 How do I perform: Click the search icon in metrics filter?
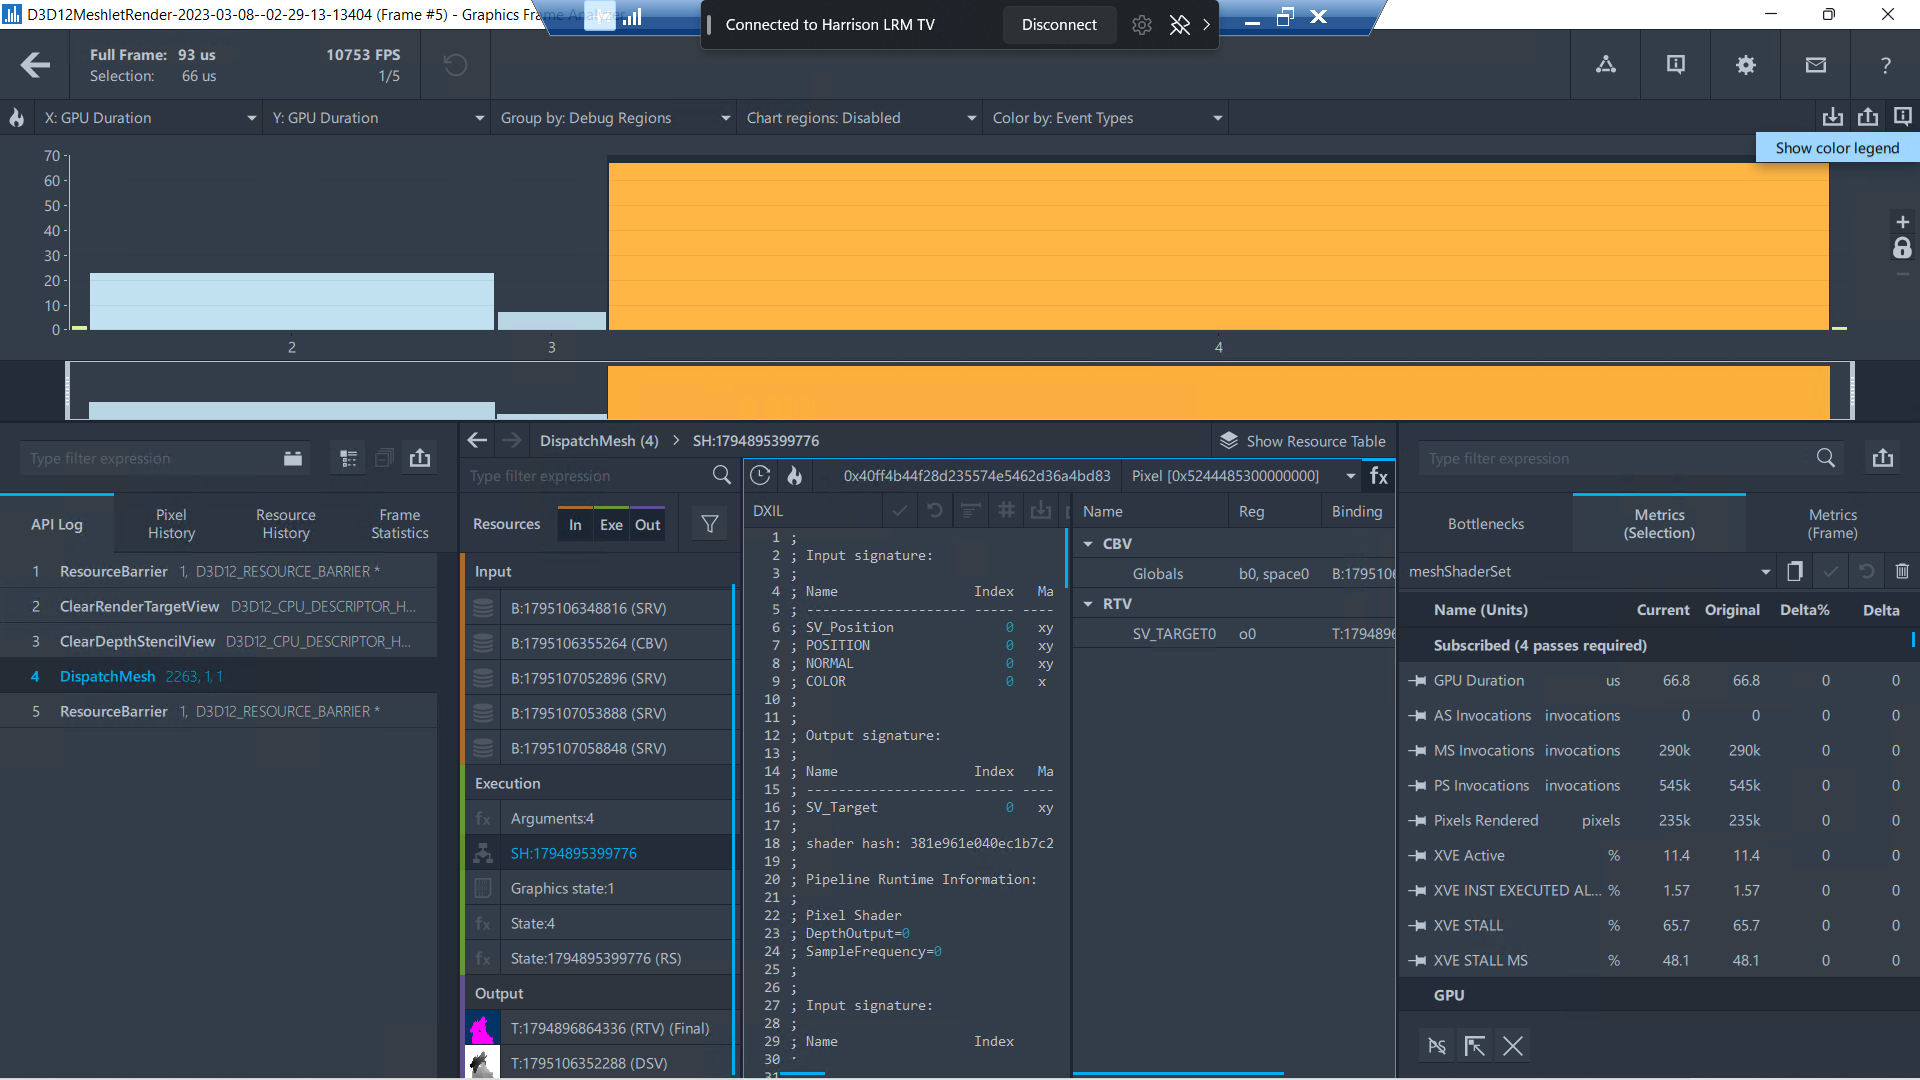pyautogui.click(x=1826, y=458)
